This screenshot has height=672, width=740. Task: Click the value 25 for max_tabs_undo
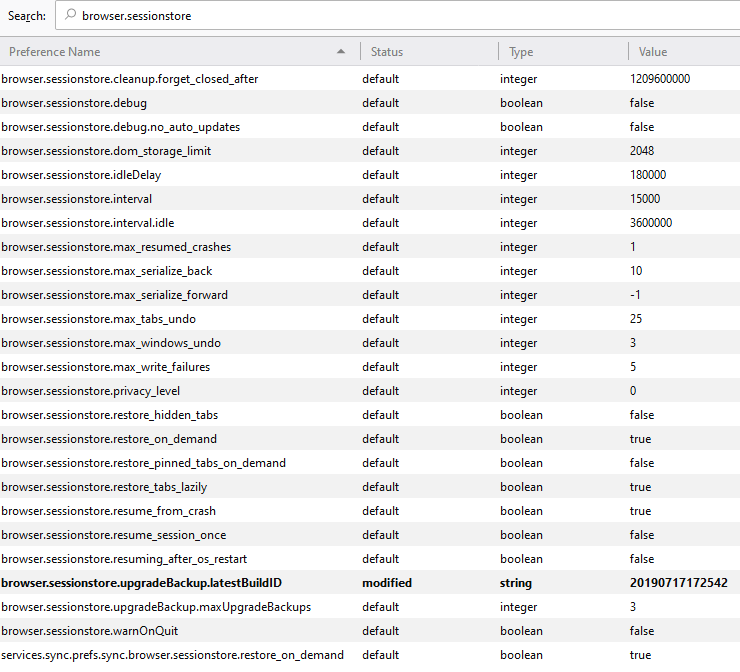click(636, 319)
